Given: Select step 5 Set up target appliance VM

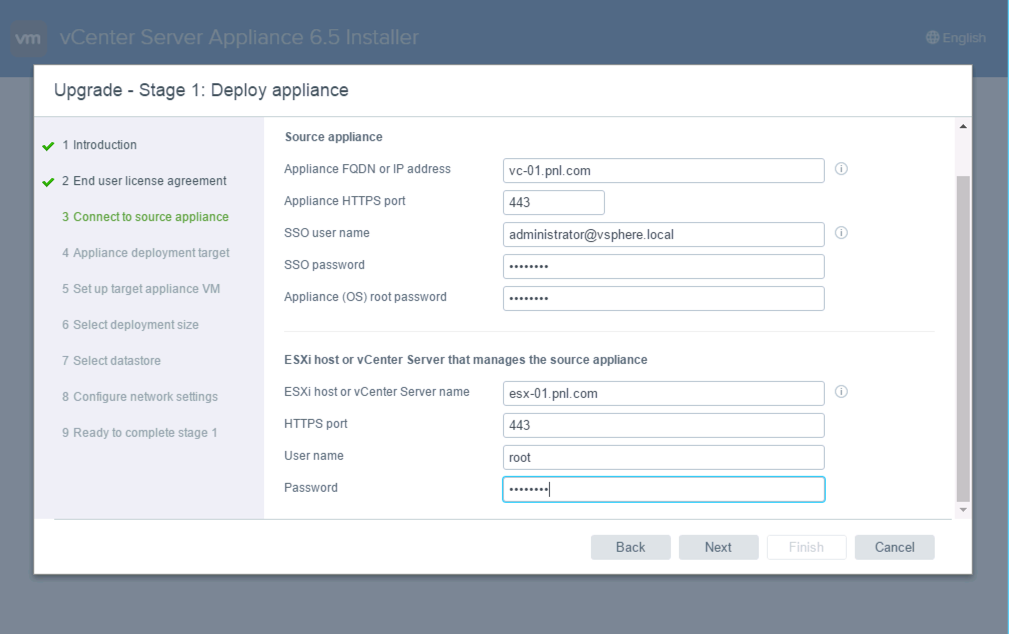Looking at the screenshot, I should (141, 289).
